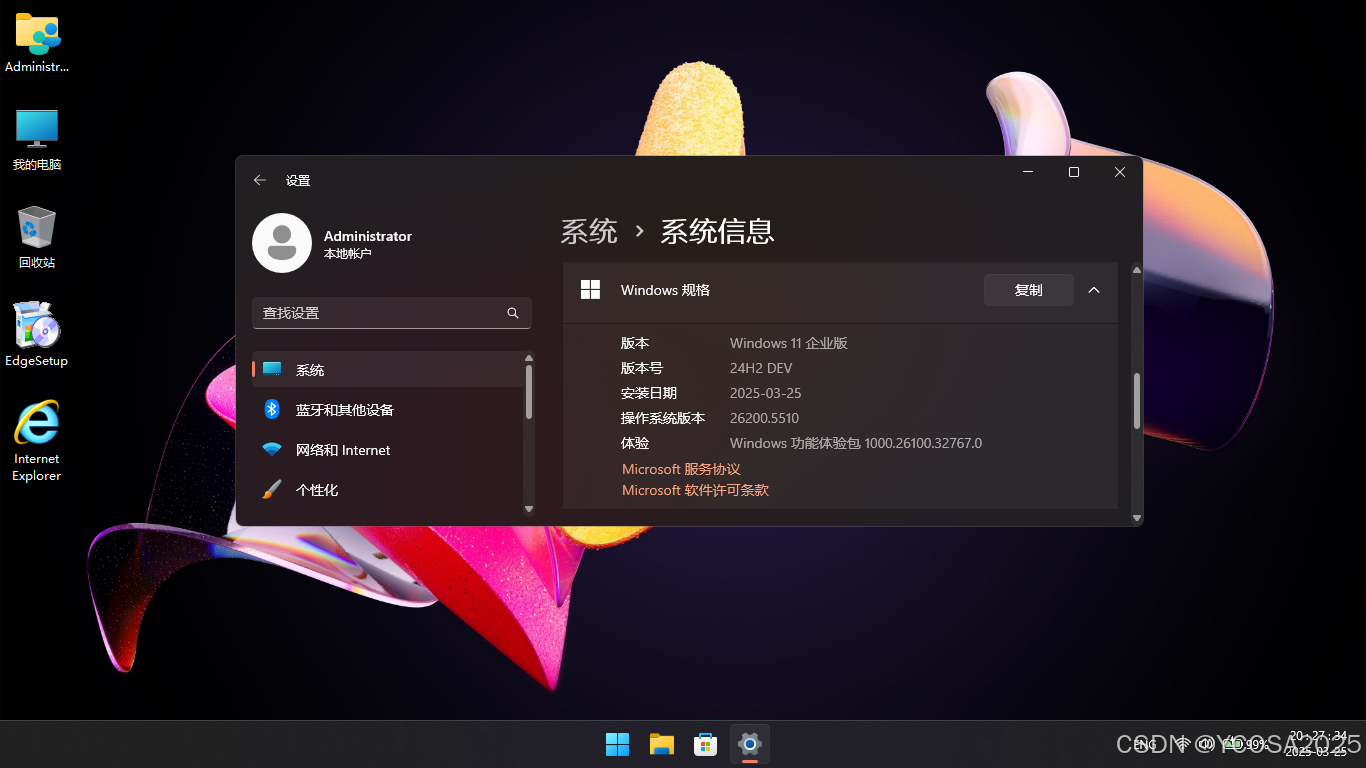Click the Administrator account name
This screenshot has height=768, width=1366.
point(368,236)
